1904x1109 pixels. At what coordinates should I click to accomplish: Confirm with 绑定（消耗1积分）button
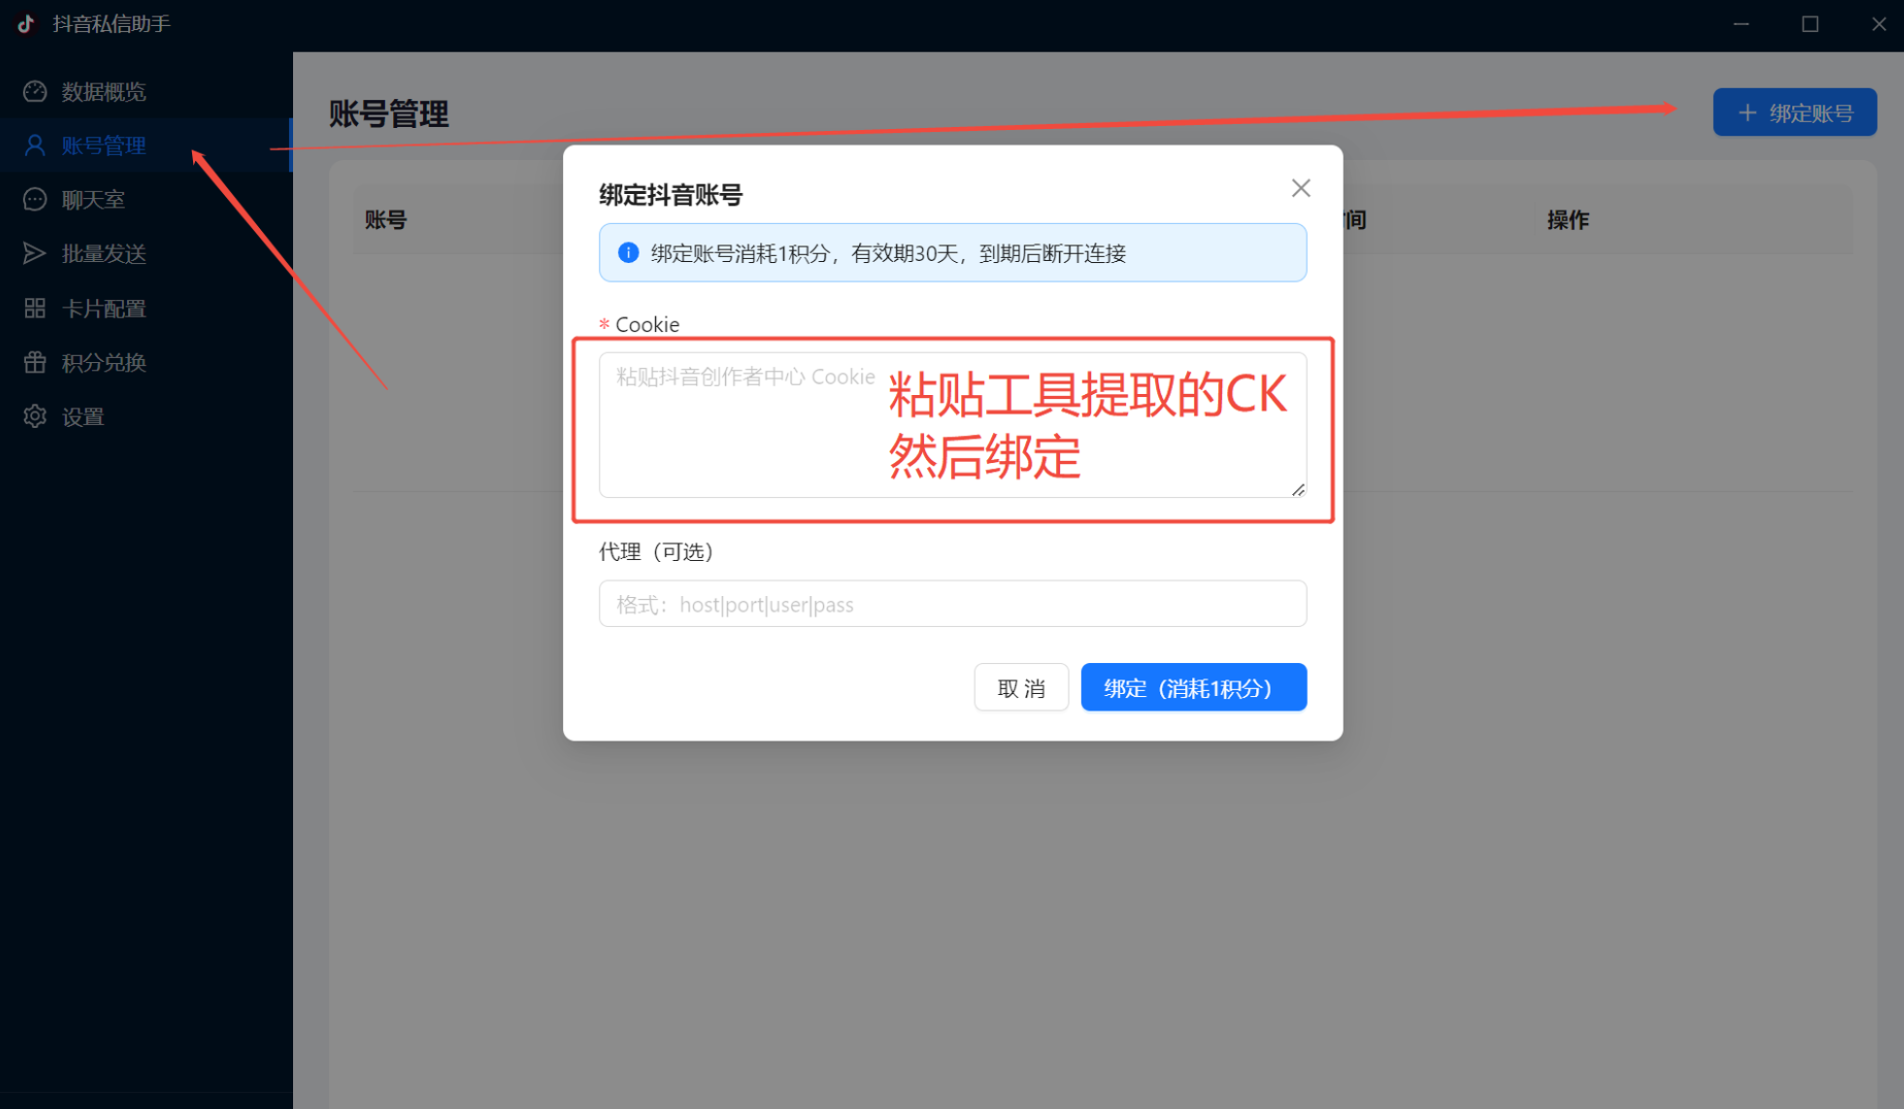pyautogui.click(x=1193, y=688)
